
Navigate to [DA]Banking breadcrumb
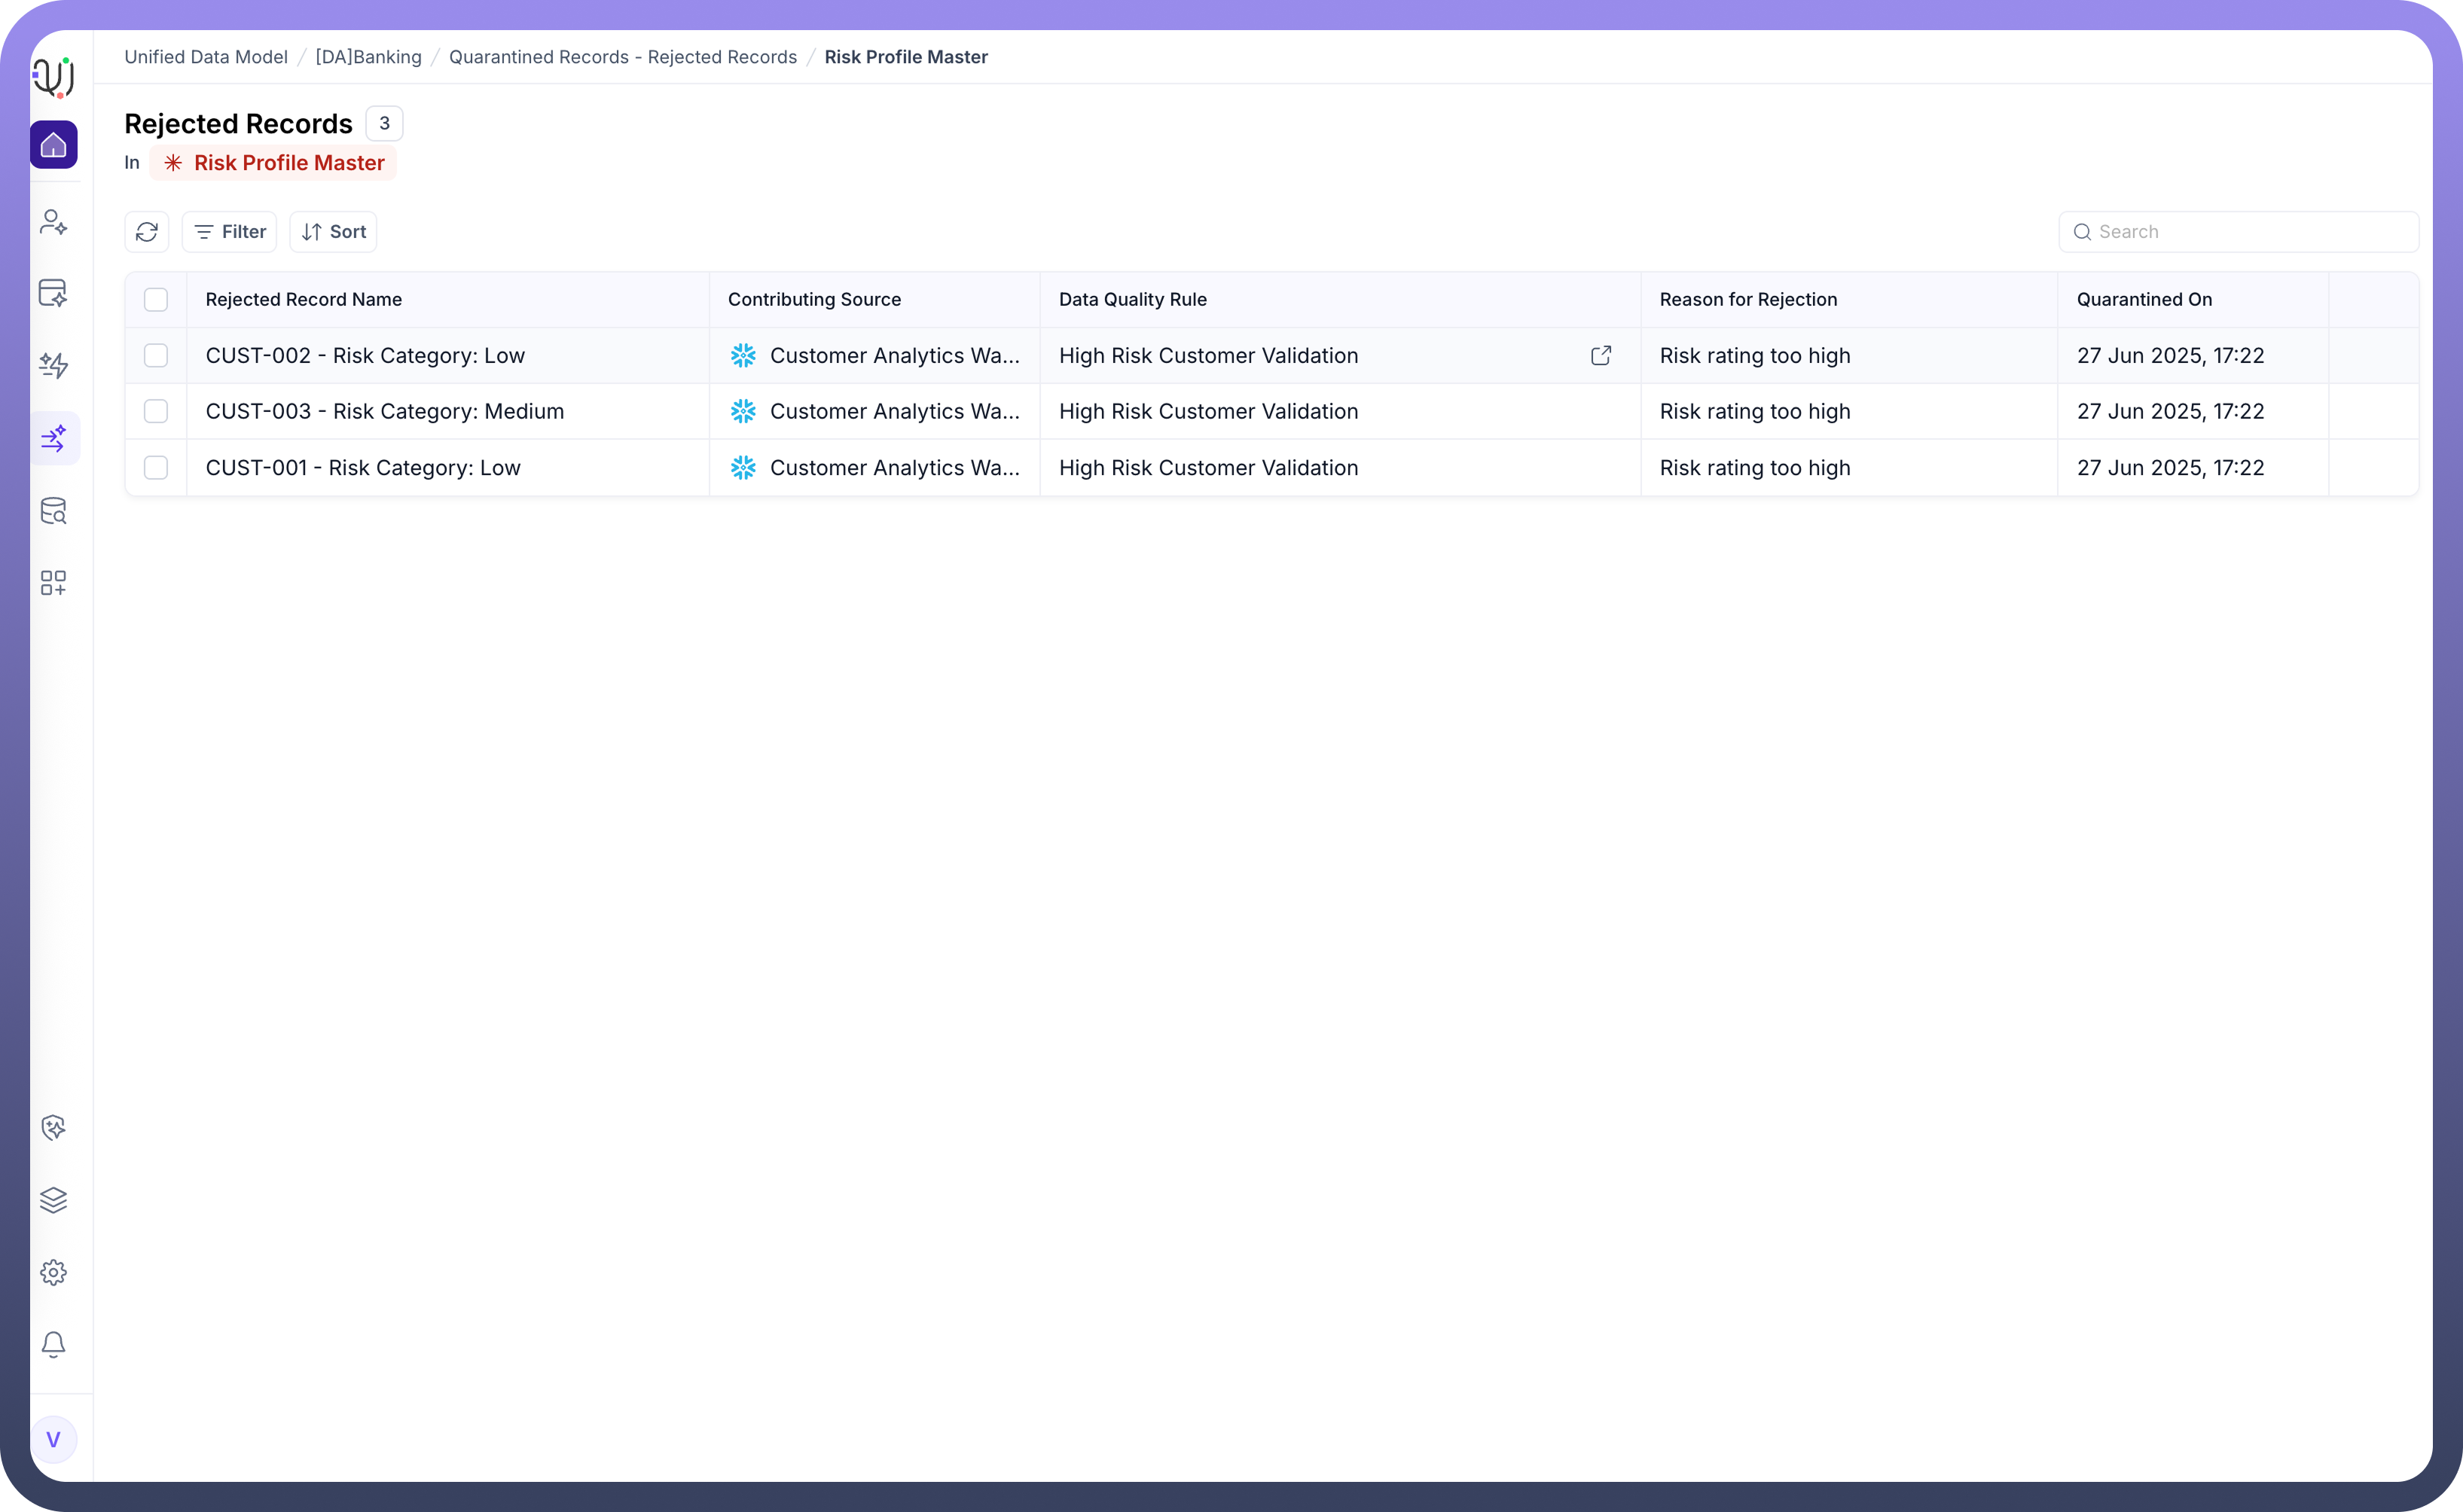369,57
